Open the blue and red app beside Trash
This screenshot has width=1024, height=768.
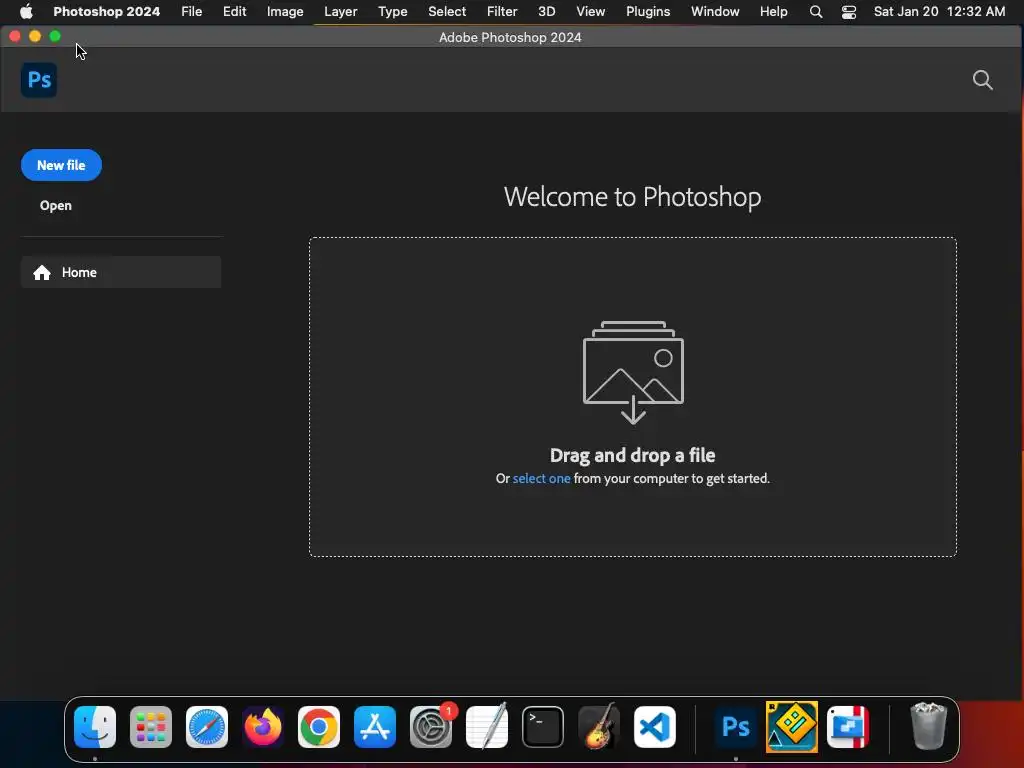click(848, 727)
